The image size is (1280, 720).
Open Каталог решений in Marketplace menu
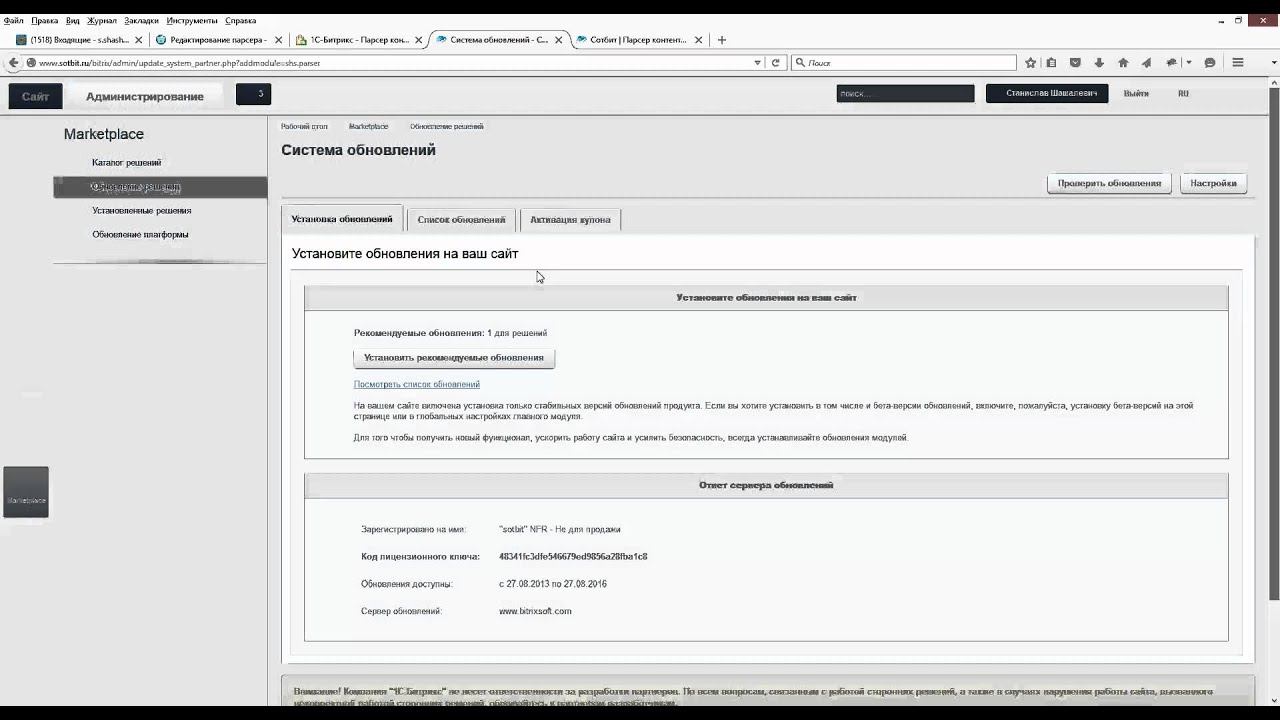127,162
